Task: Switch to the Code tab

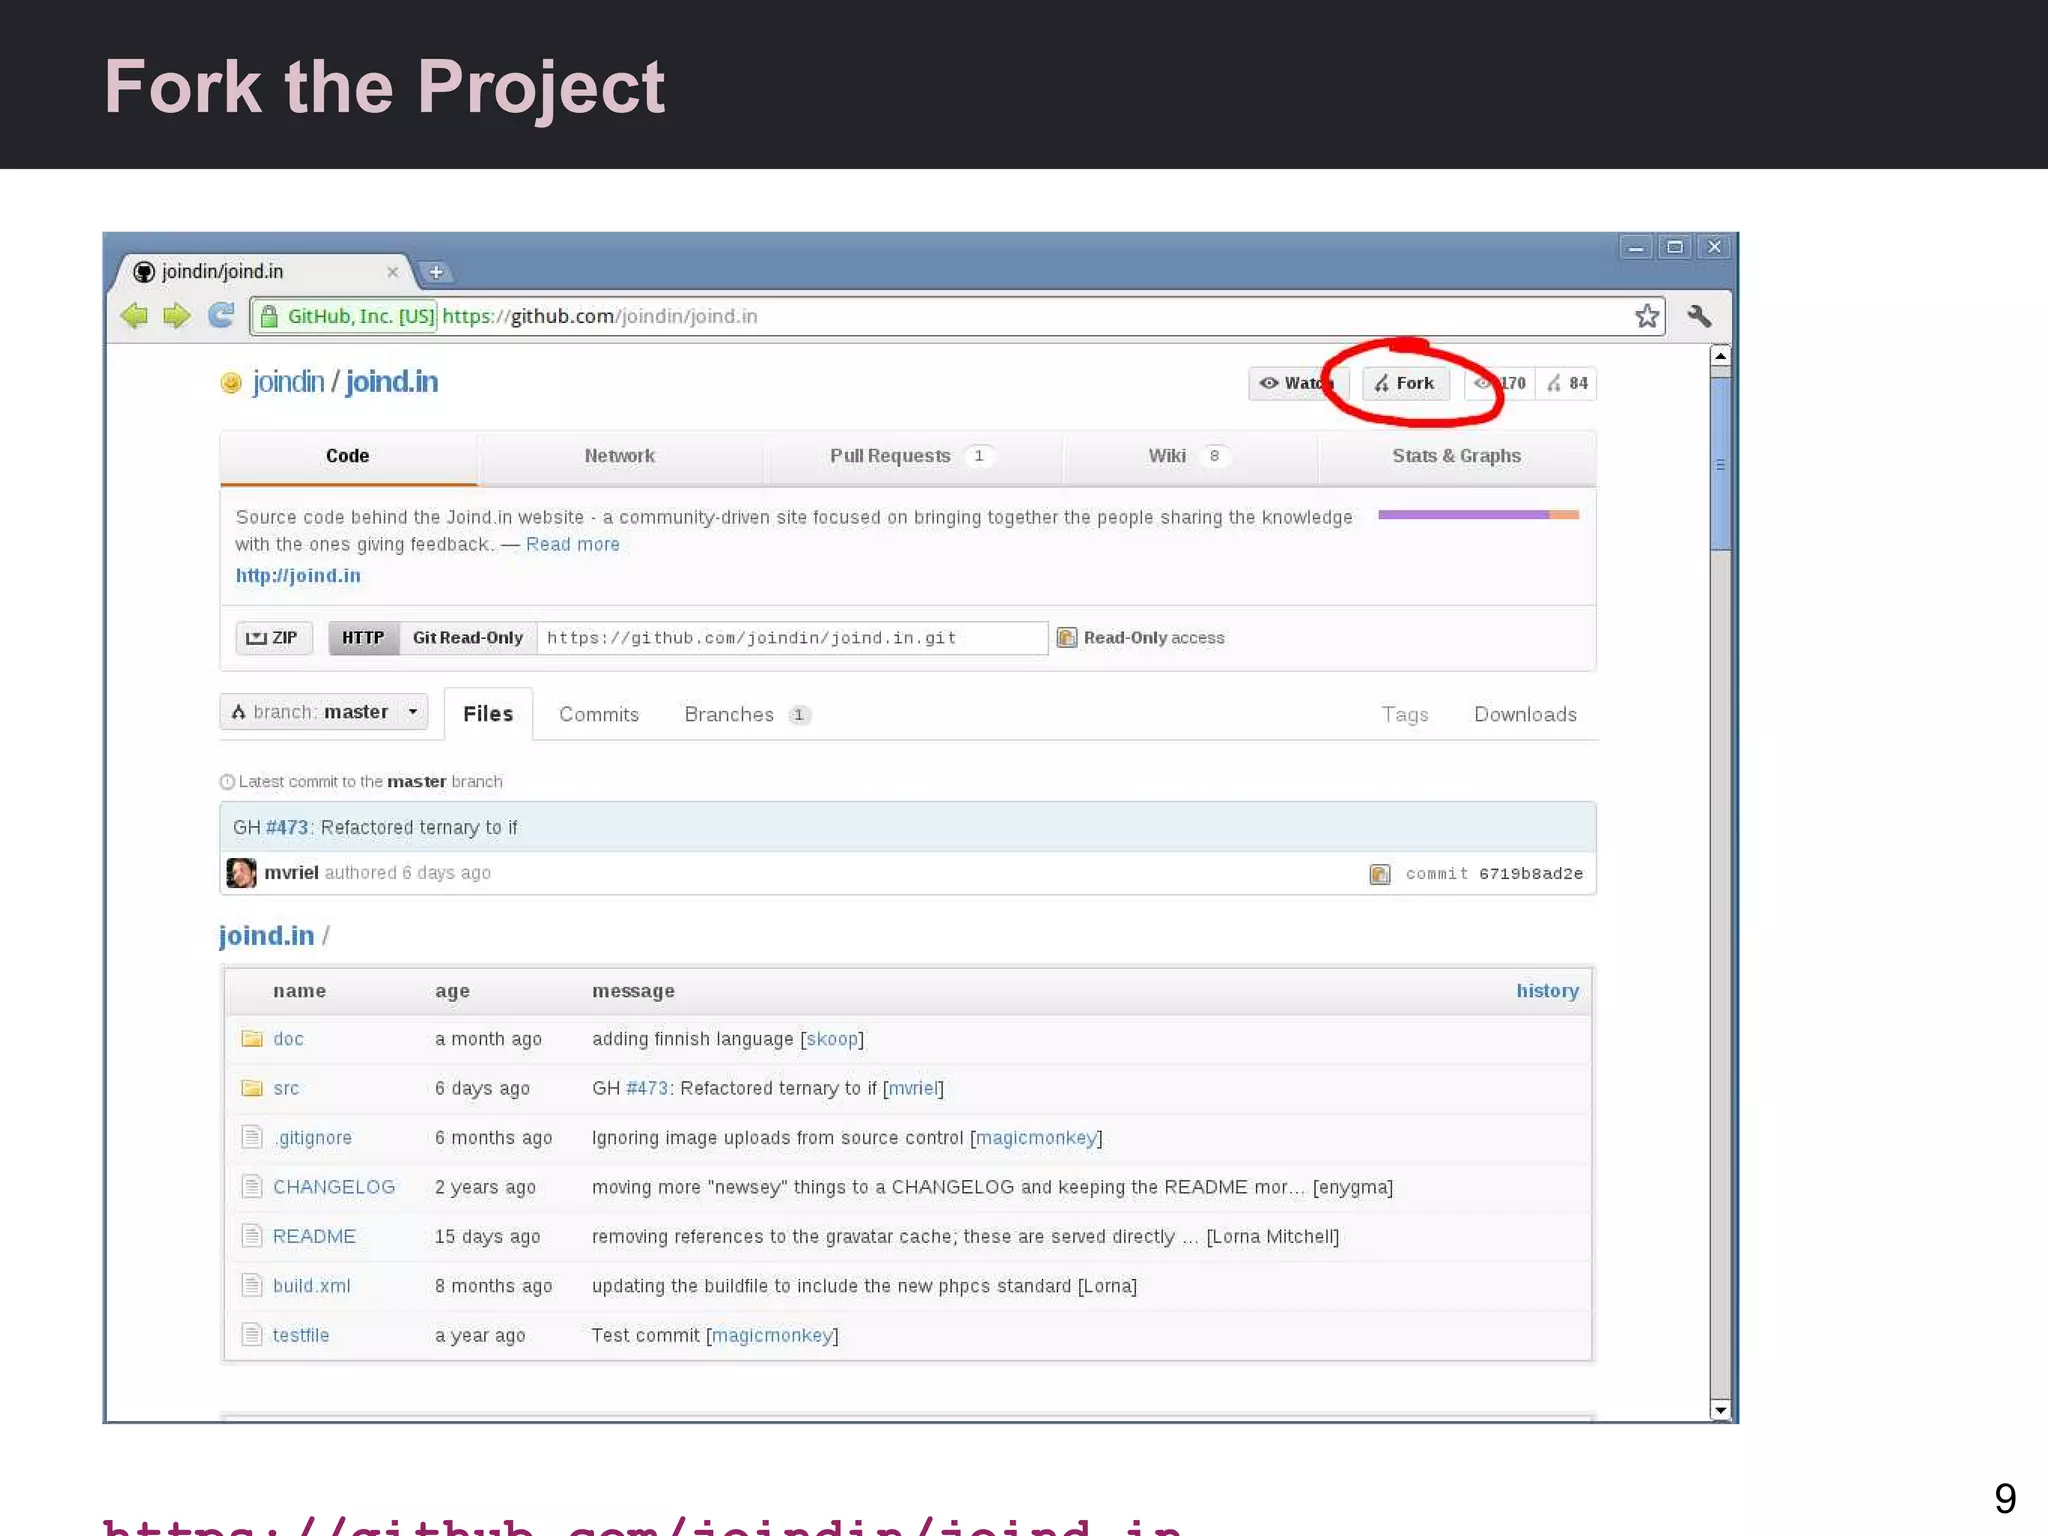Action: [348, 456]
